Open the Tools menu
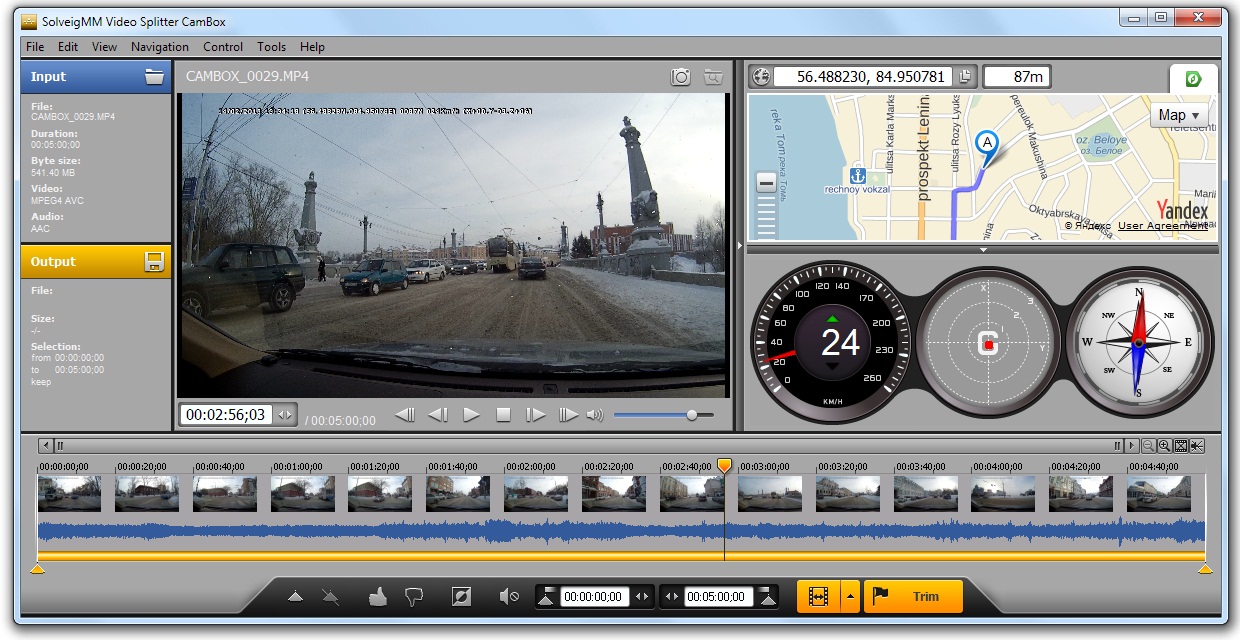The height and width of the screenshot is (640, 1240). [x=271, y=47]
